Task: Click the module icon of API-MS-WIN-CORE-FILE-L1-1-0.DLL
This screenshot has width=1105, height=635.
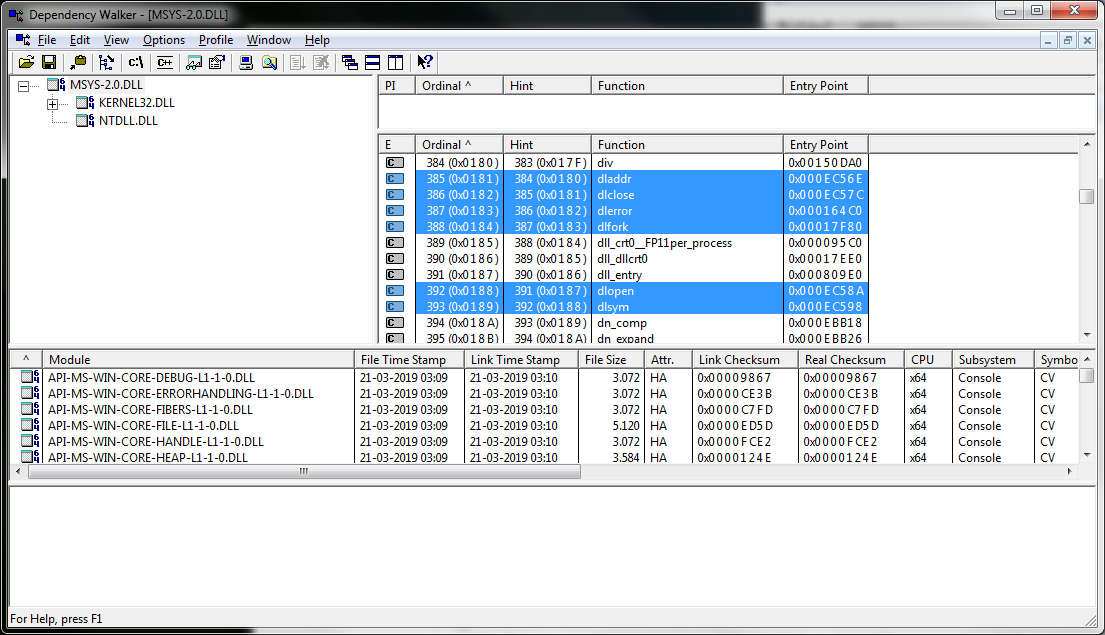Action: (30, 425)
